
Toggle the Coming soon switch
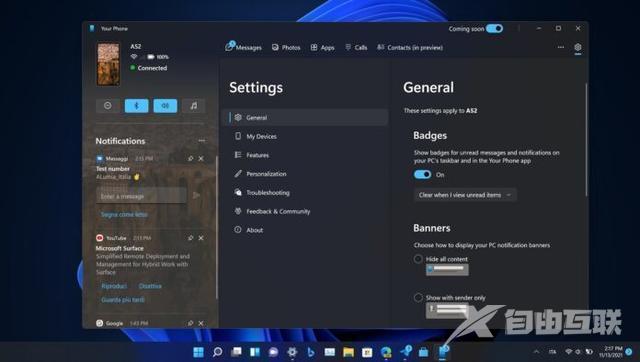click(494, 29)
